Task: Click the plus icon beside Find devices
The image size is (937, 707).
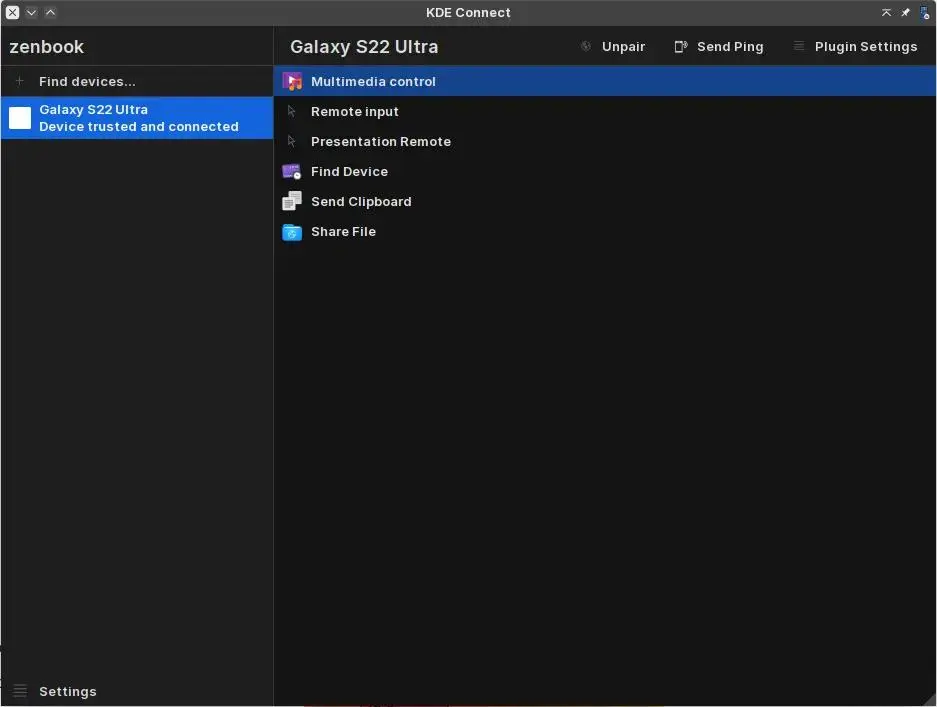Action: 20,81
